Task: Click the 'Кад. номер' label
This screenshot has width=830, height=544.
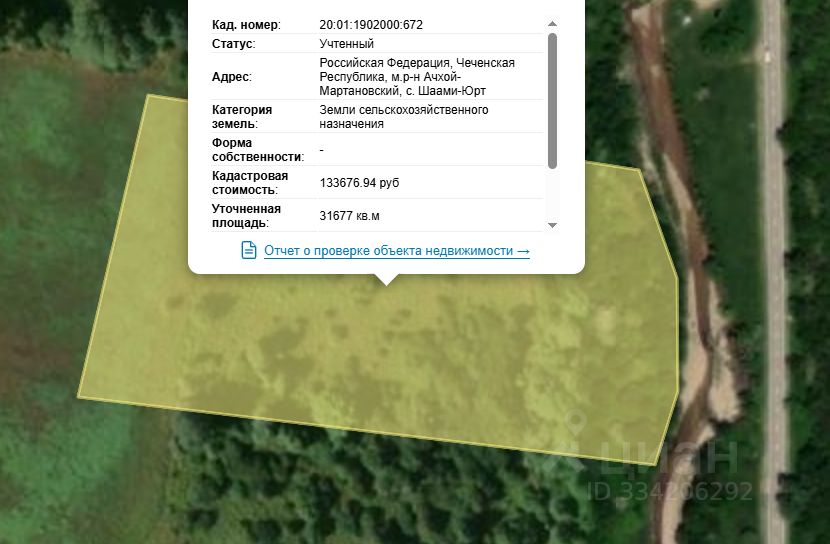Action: tap(246, 25)
